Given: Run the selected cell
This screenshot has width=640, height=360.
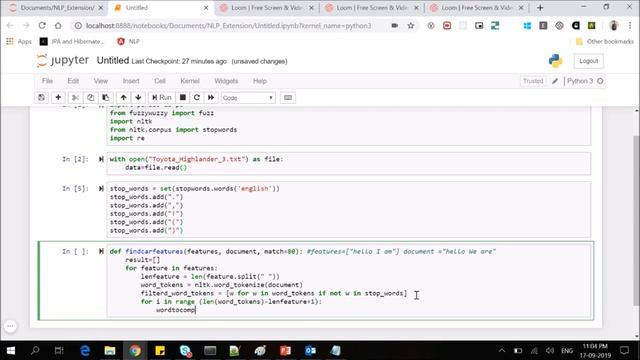Looking at the screenshot, I should coord(162,98).
